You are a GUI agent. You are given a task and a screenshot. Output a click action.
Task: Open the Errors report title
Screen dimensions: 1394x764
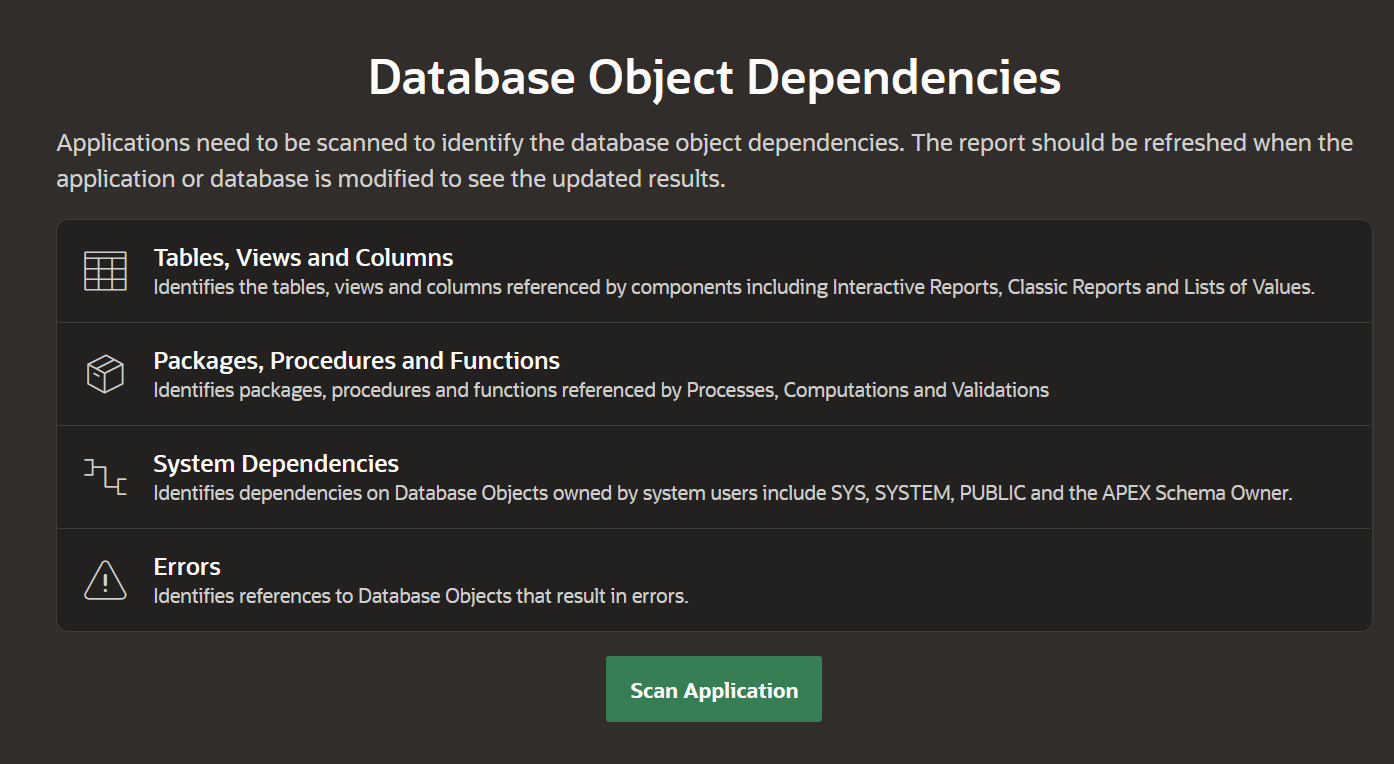pyautogui.click(x=187, y=567)
